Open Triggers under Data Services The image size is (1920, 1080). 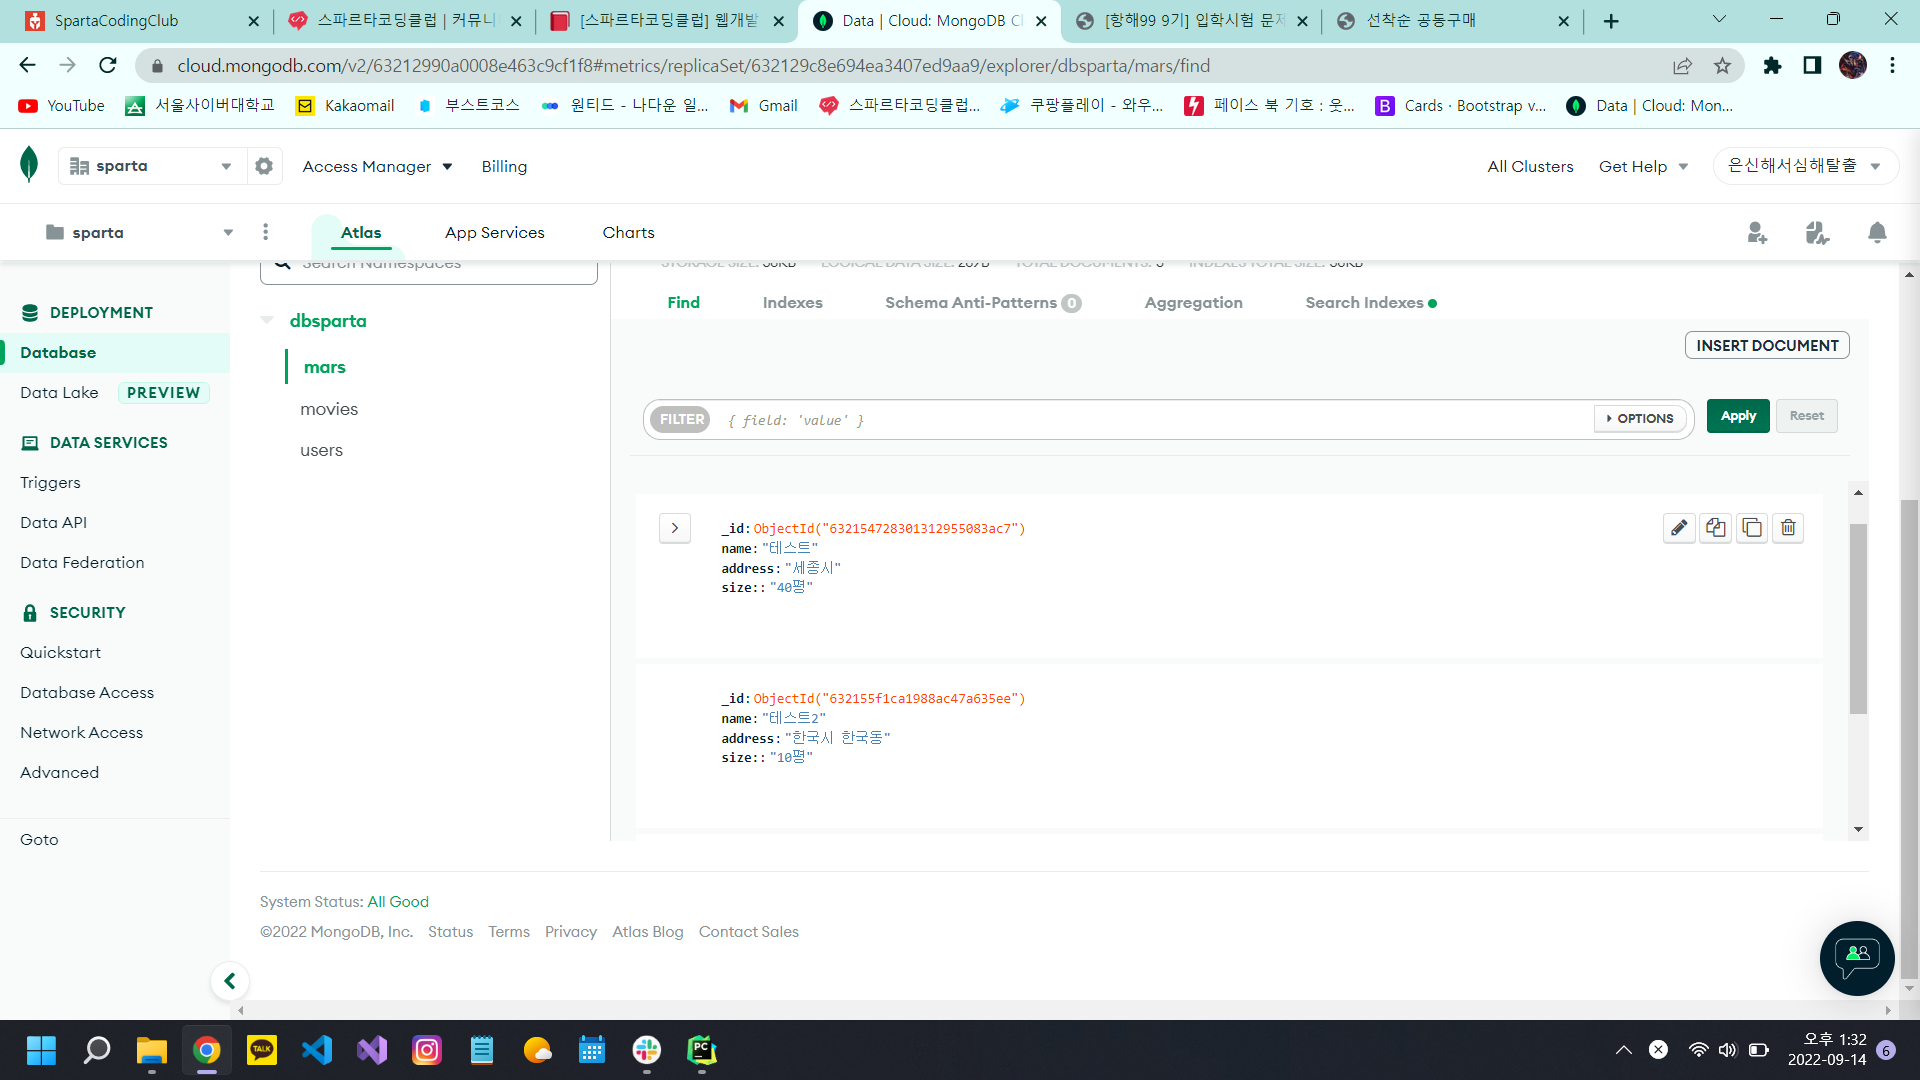click(50, 483)
